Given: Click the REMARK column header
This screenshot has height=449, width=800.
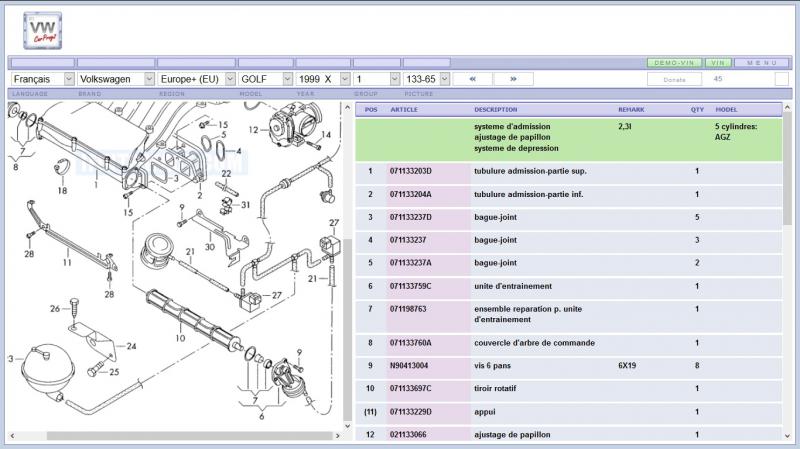Looking at the screenshot, I should coord(631,110).
